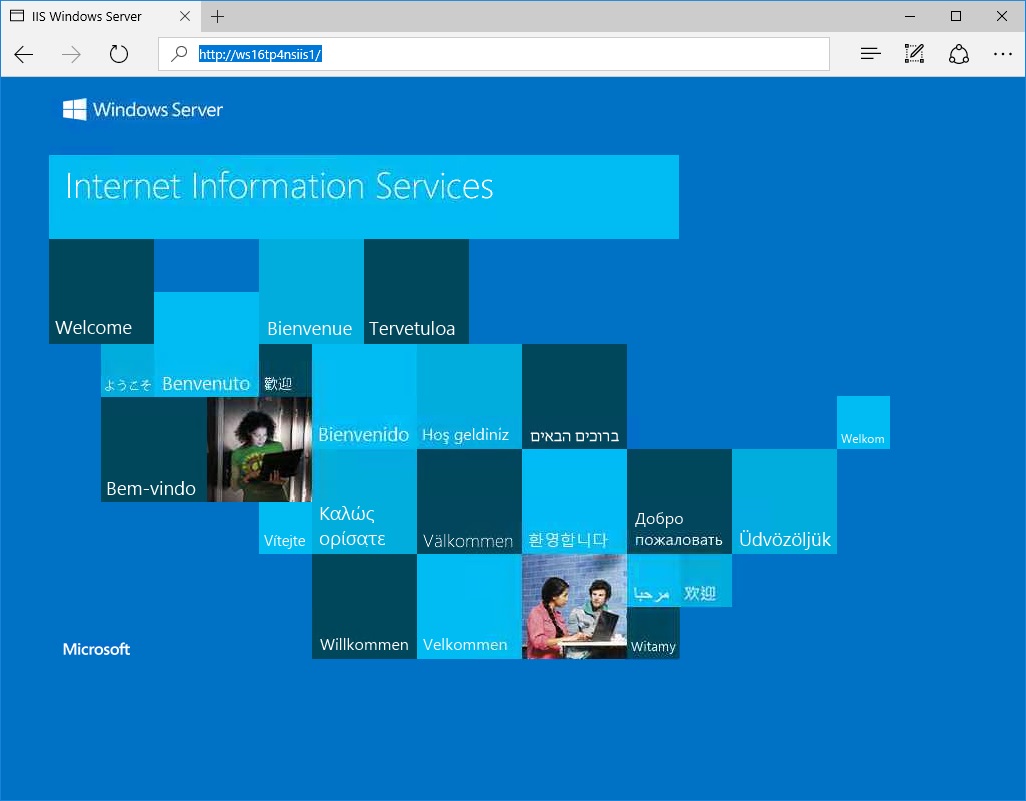Click the Hoş geldiniz tile
This screenshot has width=1026, height=801.
coord(469,397)
